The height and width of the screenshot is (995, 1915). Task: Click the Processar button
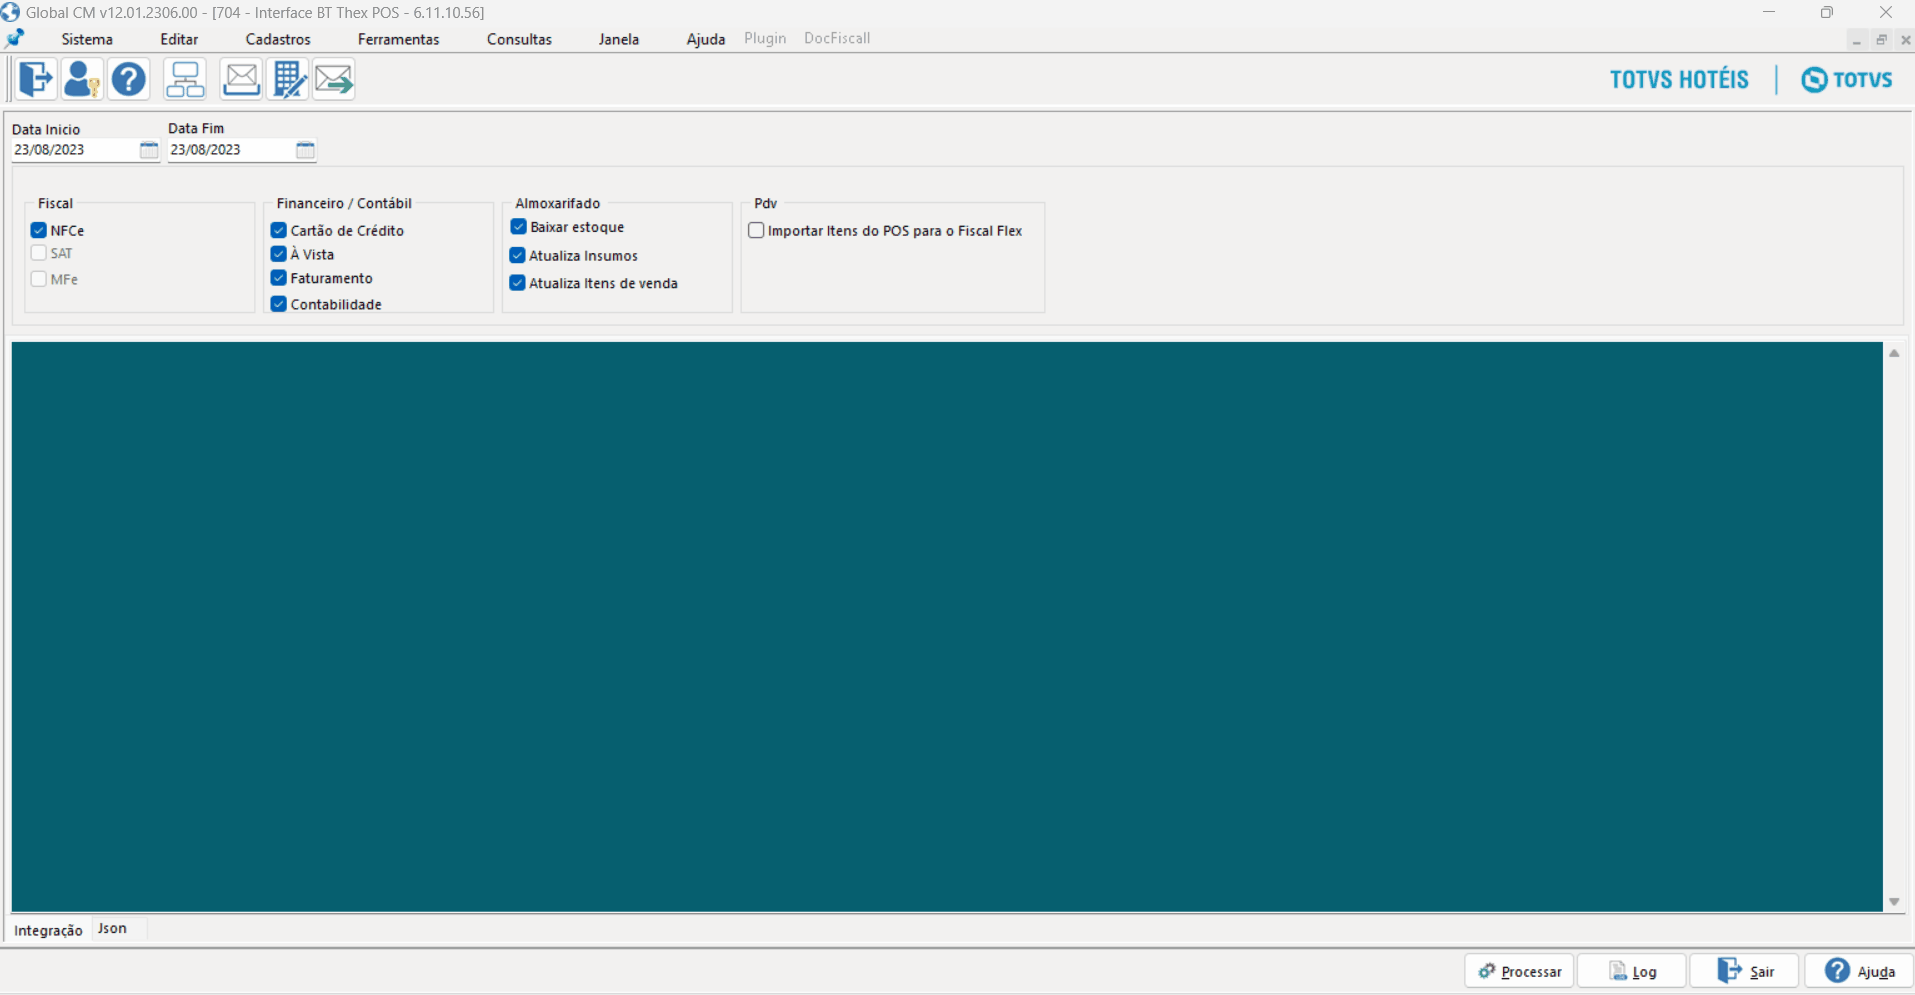pos(1520,971)
